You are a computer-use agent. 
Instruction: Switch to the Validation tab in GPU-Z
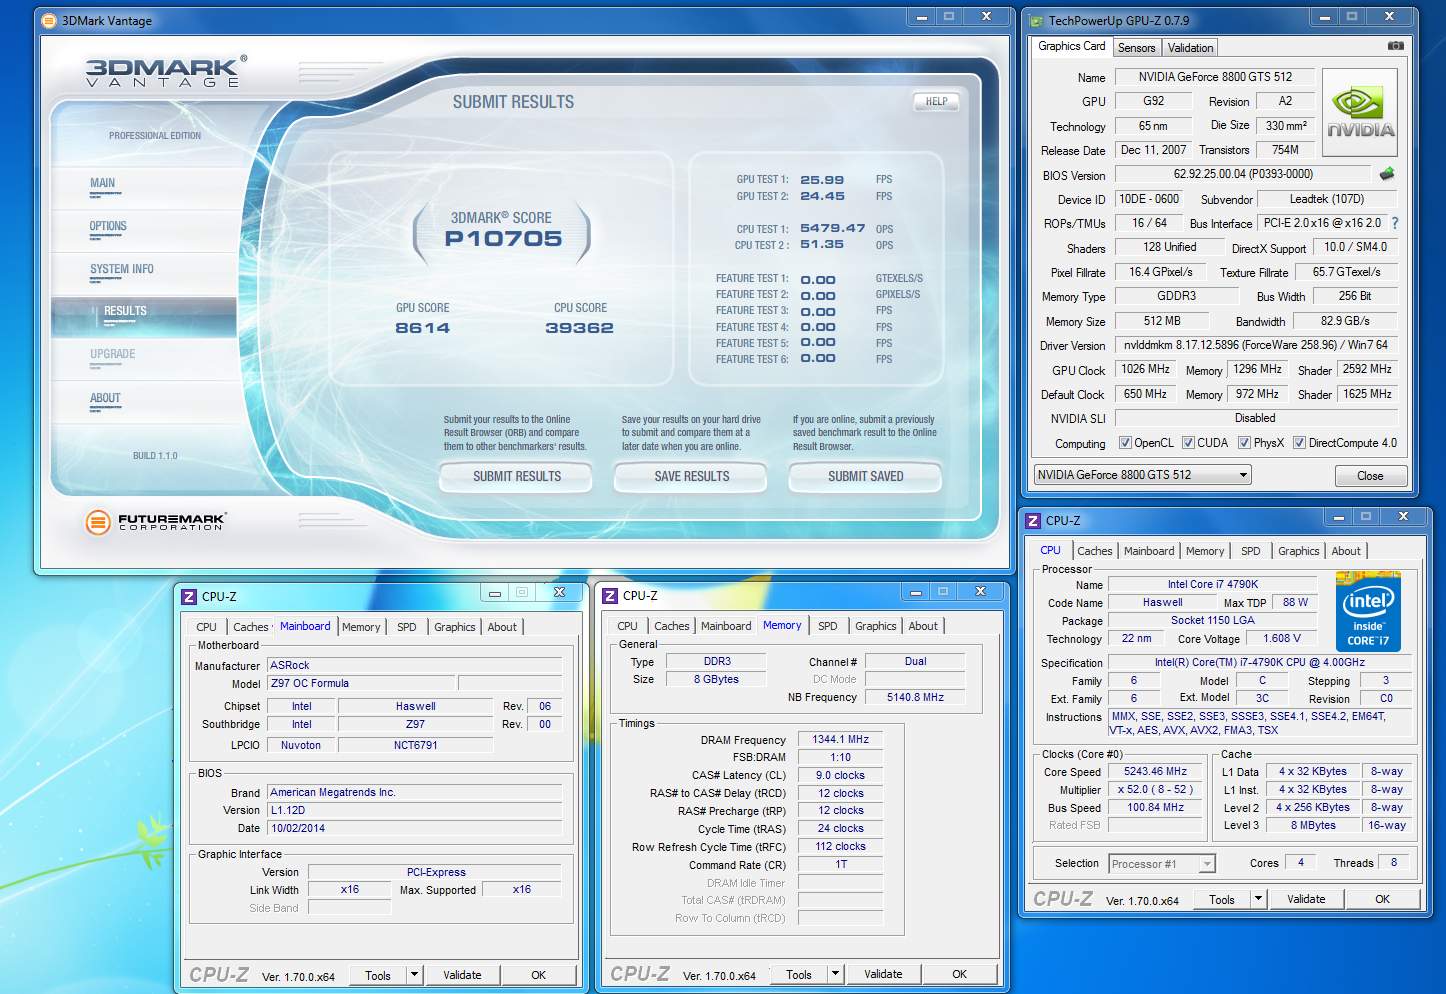tap(1190, 48)
